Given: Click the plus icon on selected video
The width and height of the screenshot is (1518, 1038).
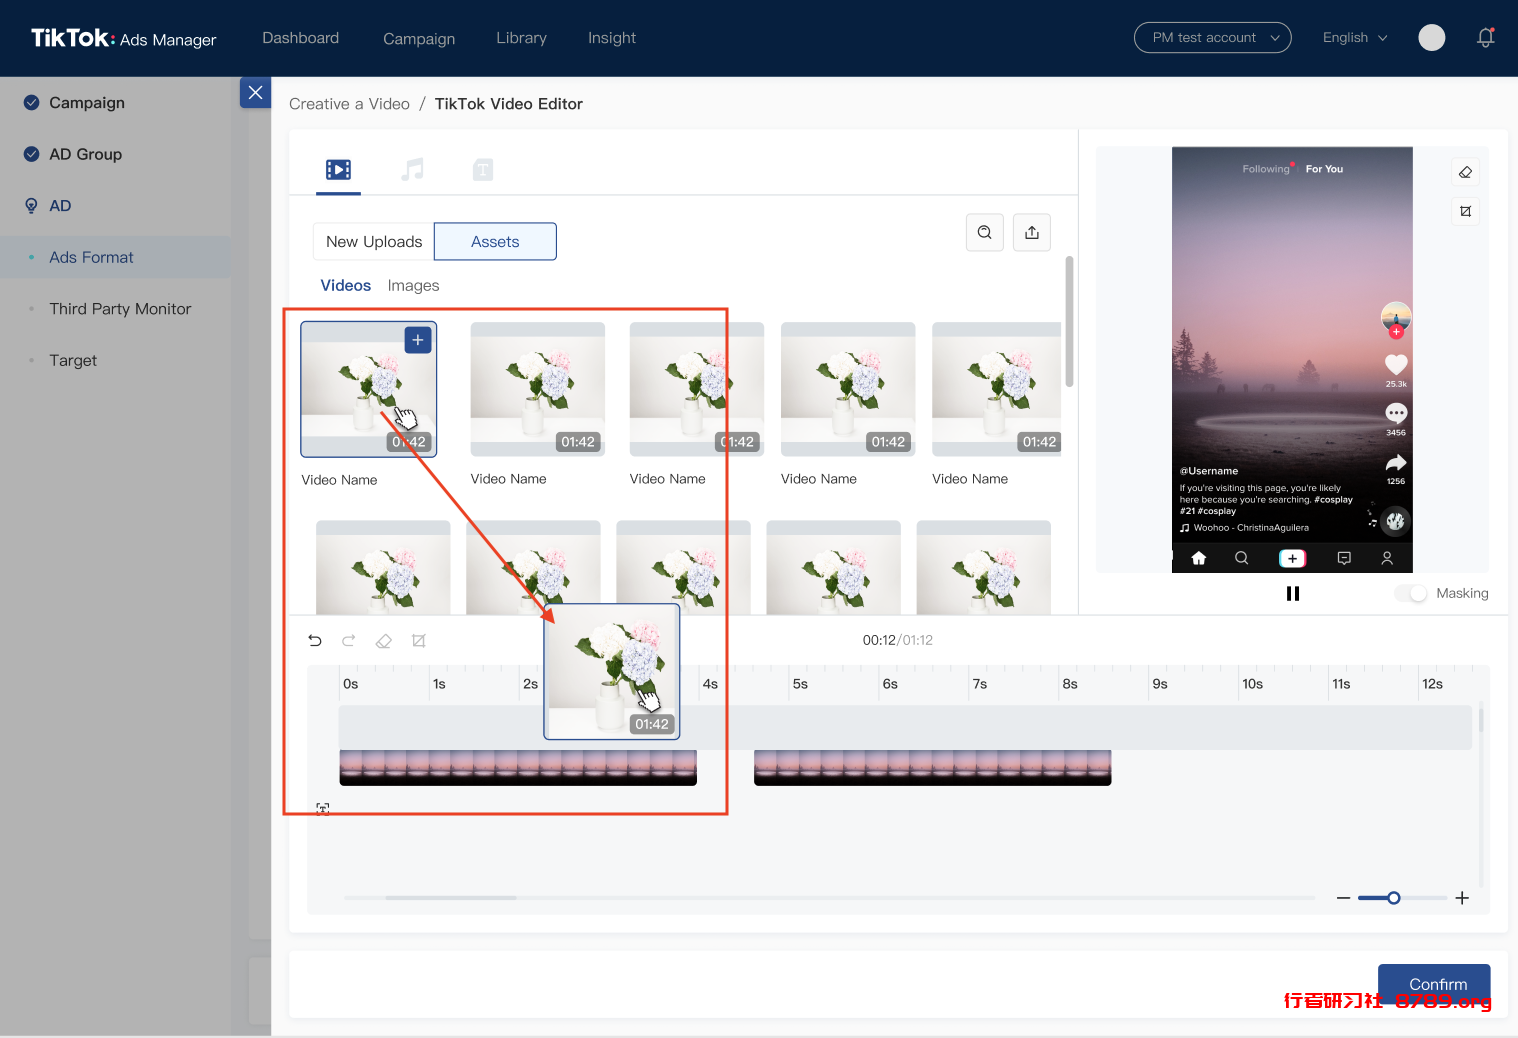Looking at the screenshot, I should pos(418,340).
